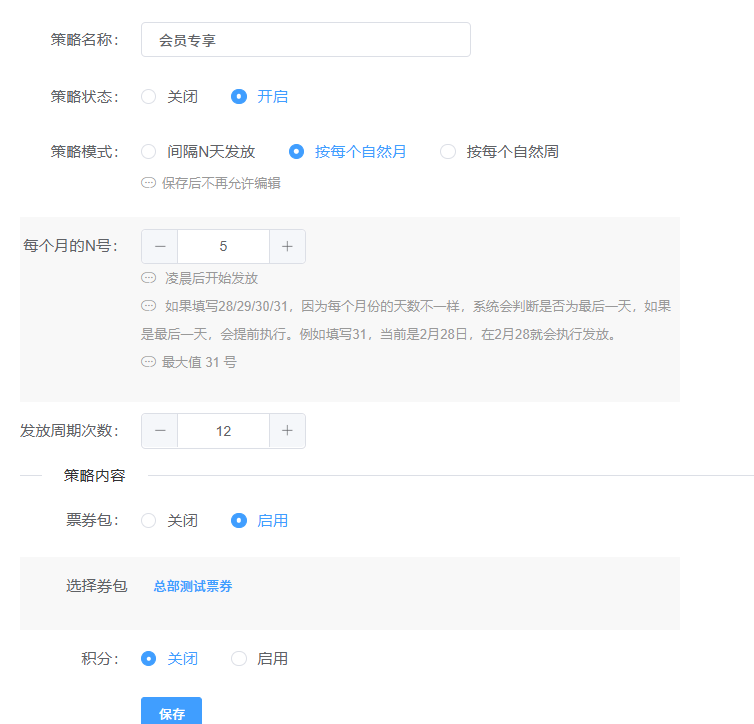754x724 pixels.
Task: Click hint icon beside 保存后不再允许编辑
Action: click(149, 183)
